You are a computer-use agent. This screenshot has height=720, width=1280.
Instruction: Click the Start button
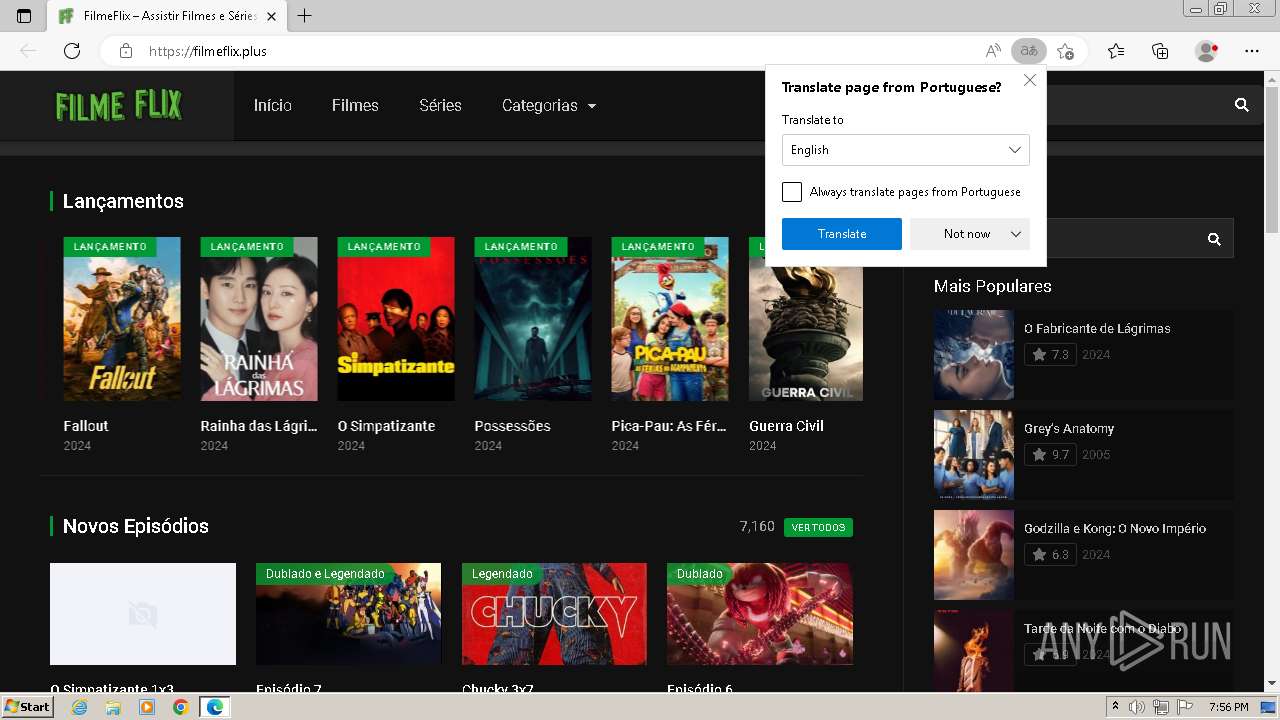click(x=28, y=707)
